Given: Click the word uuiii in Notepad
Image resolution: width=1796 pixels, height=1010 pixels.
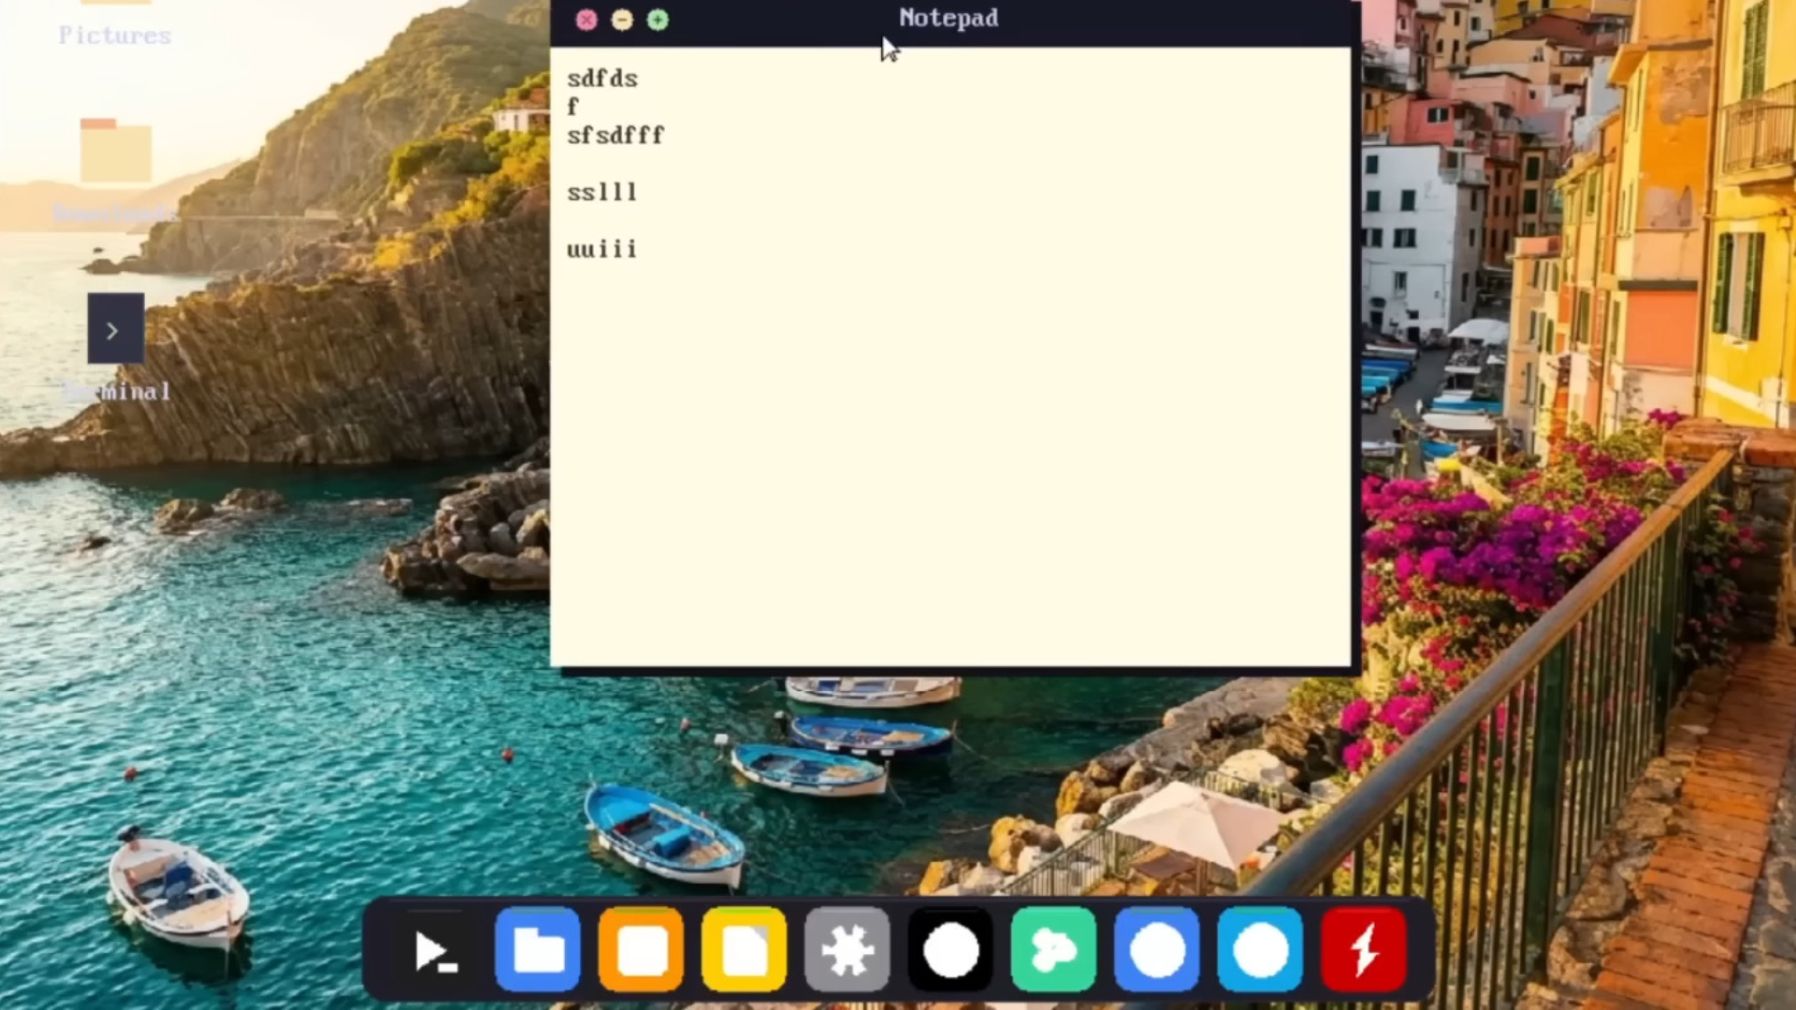Looking at the screenshot, I should [603, 249].
